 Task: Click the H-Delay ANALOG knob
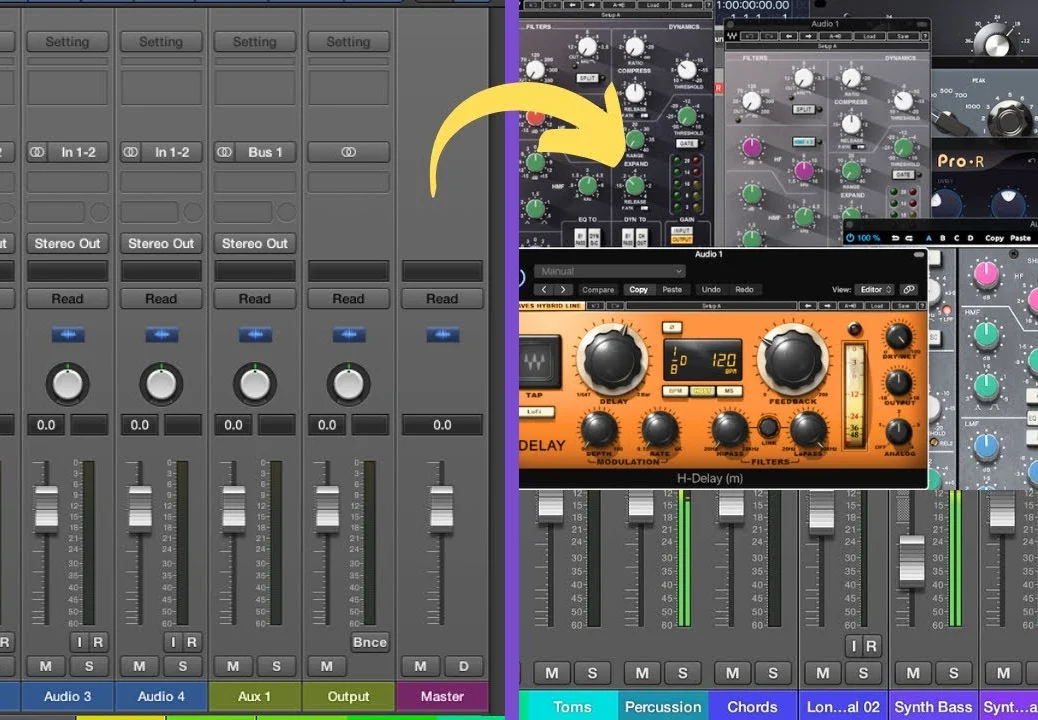click(898, 431)
